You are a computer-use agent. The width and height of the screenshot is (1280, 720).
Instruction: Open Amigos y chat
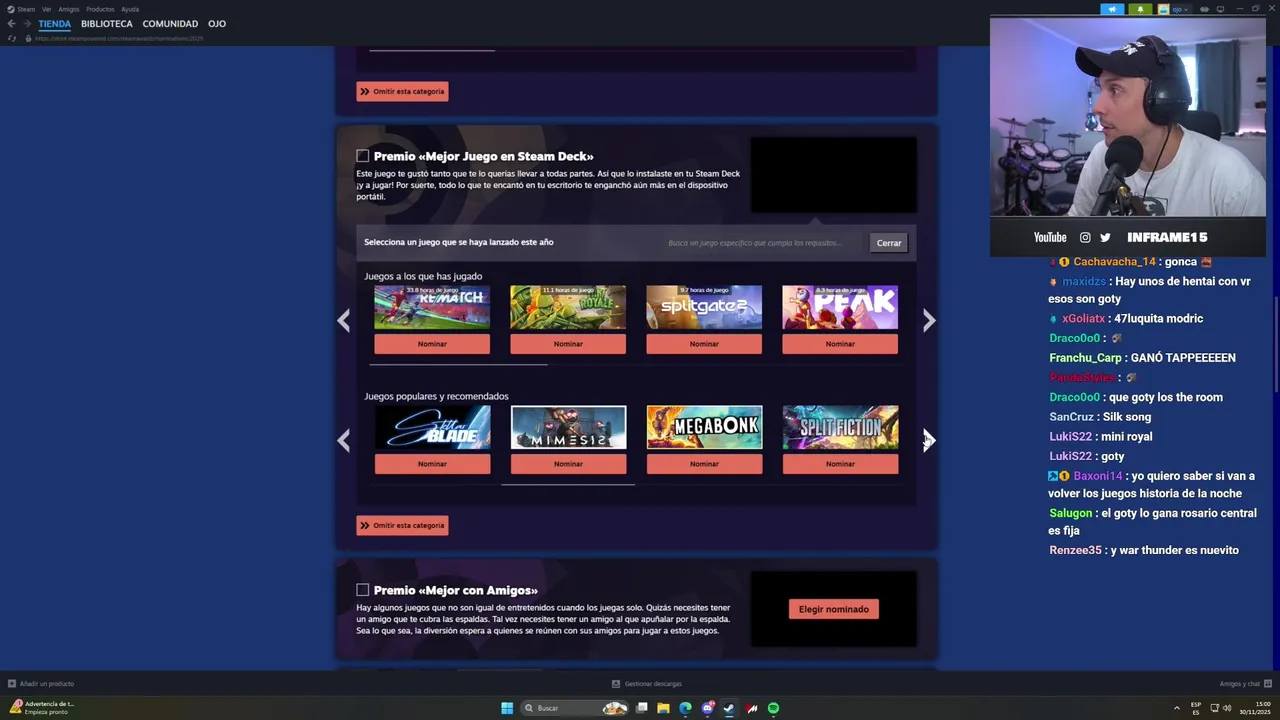pos(1244,684)
